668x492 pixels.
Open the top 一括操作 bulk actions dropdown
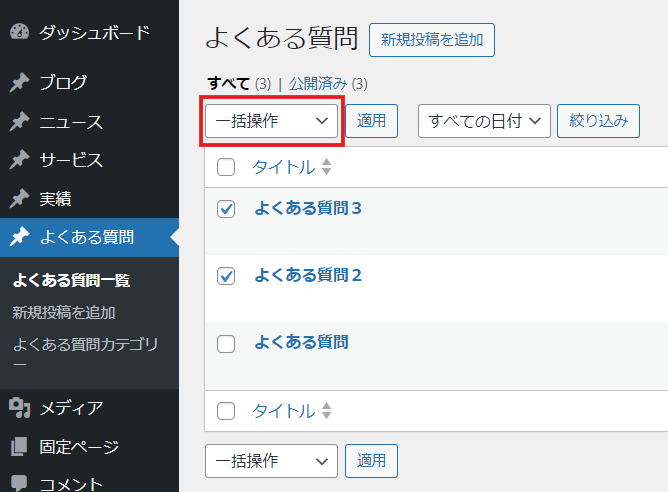coord(271,121)
